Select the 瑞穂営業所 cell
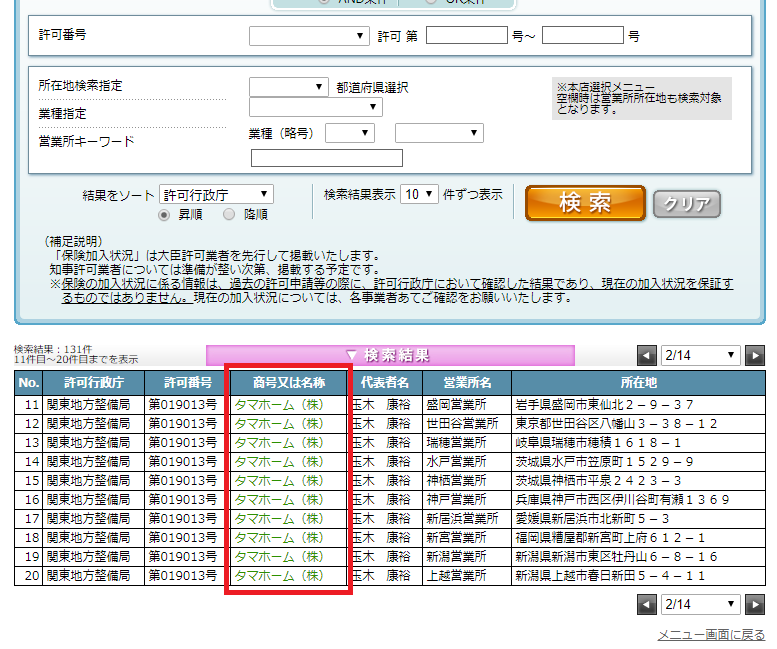Image resolution: width=777 pixels, height=649 pixels. (x=467, y=442)
